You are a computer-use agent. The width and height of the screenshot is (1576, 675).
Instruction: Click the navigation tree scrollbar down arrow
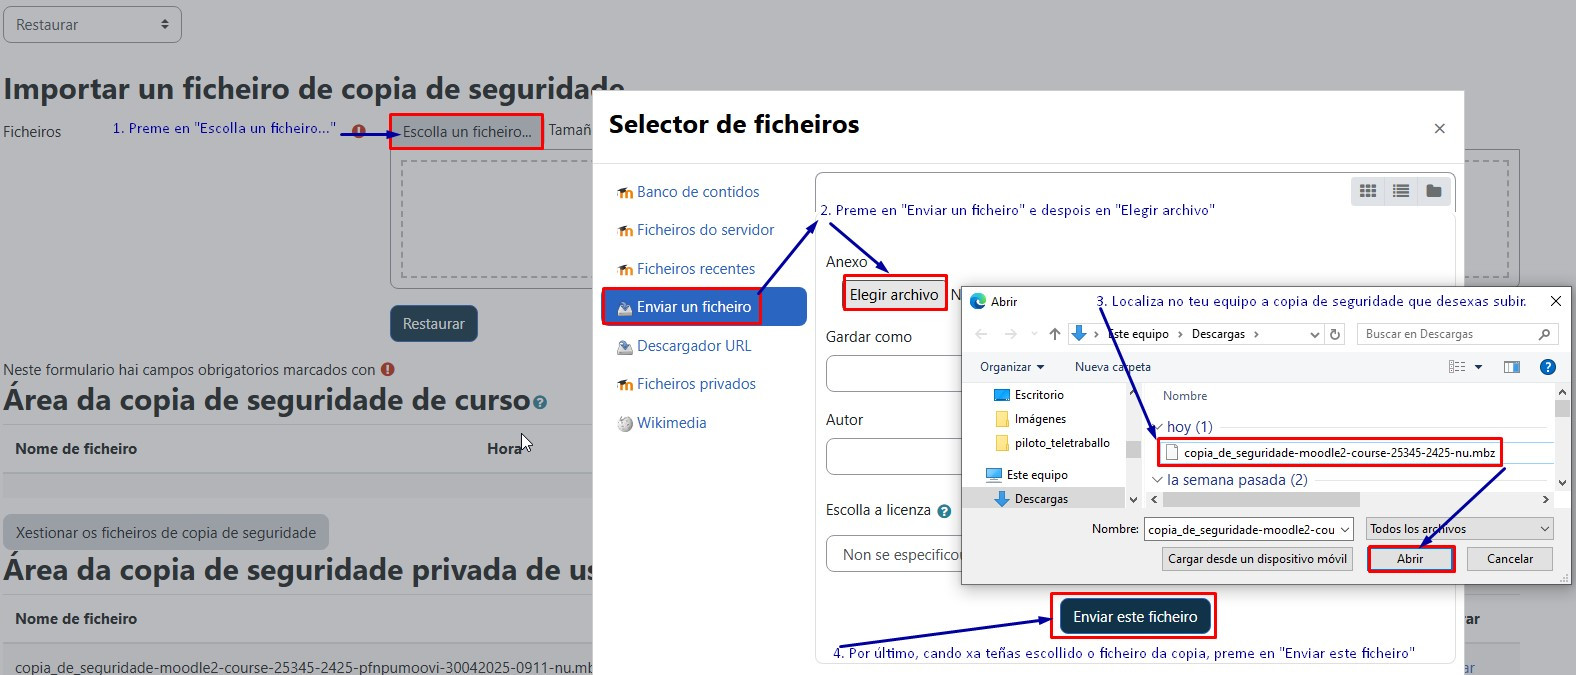[1133, 499]
